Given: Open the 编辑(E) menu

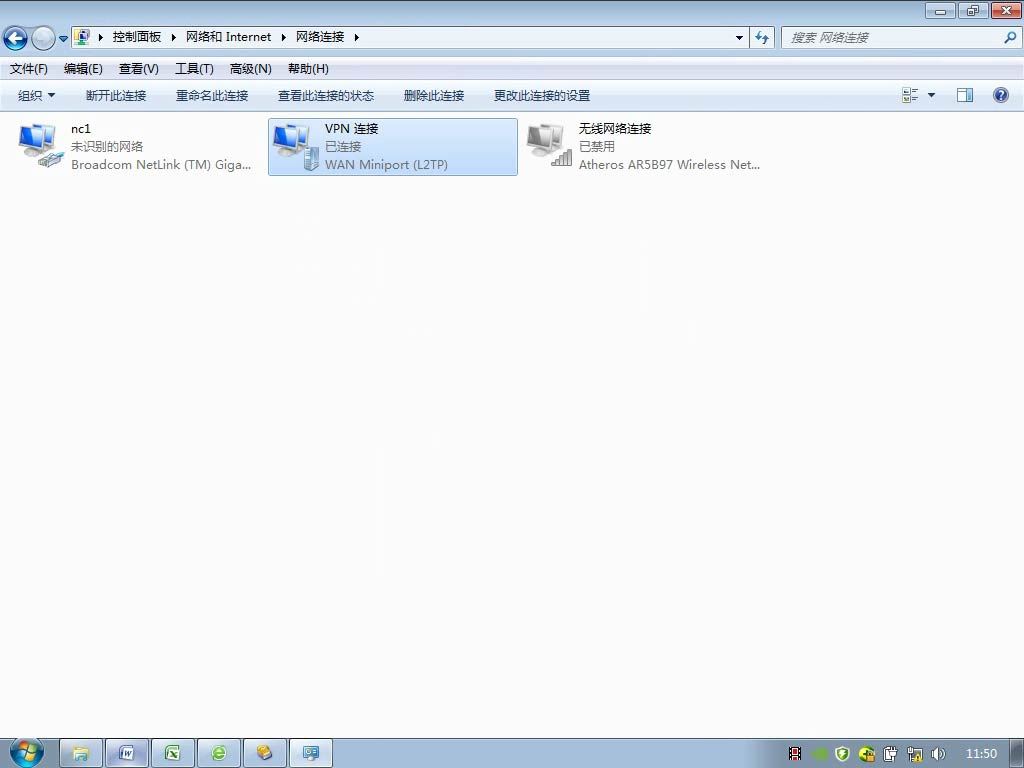Looking at the screenshot, I should point(83,69).
